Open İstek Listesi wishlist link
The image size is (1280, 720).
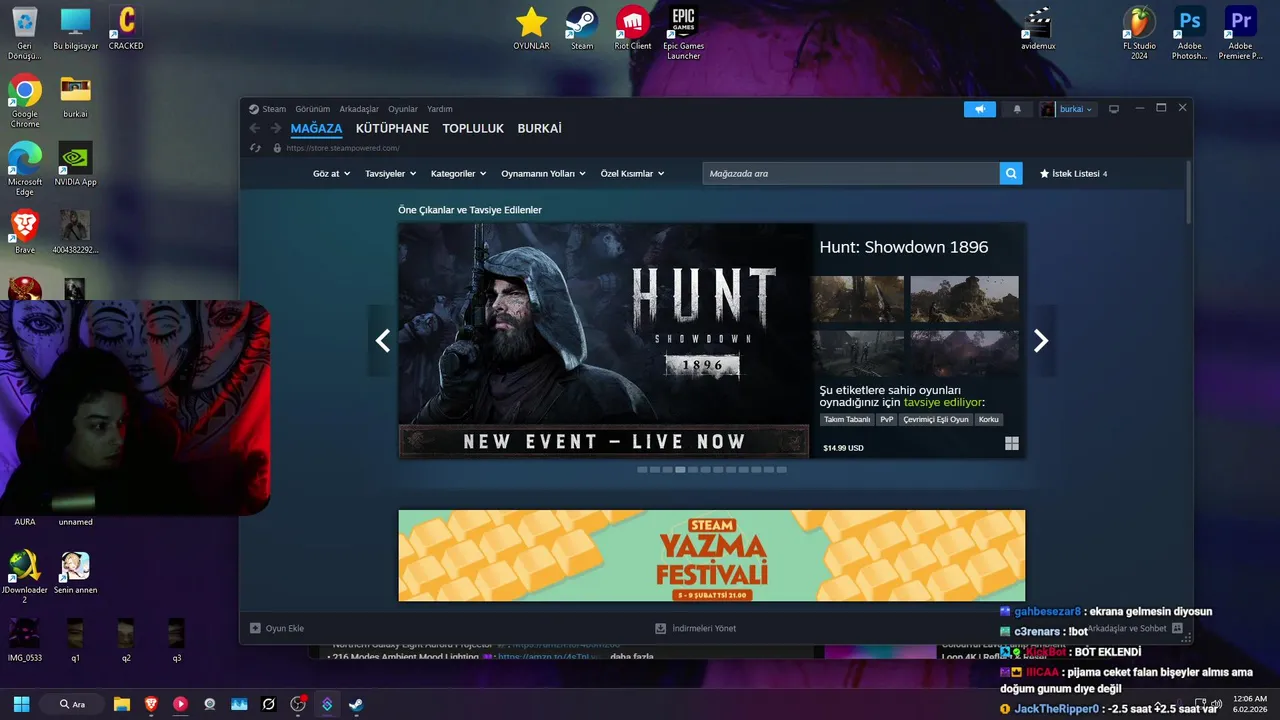[1073, 173]
